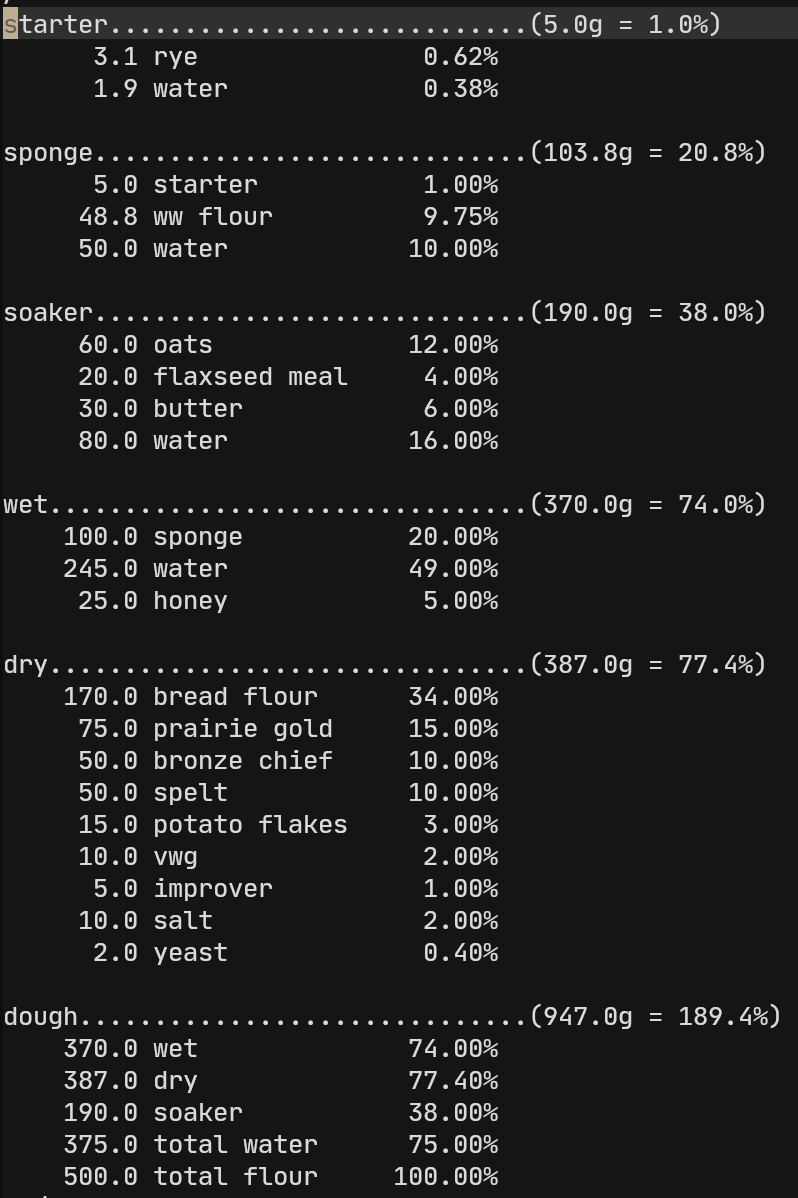Click the spelt ingredient
This screenshot has width=798, height=1198.
pyautogui.click(x=190, y=793)
